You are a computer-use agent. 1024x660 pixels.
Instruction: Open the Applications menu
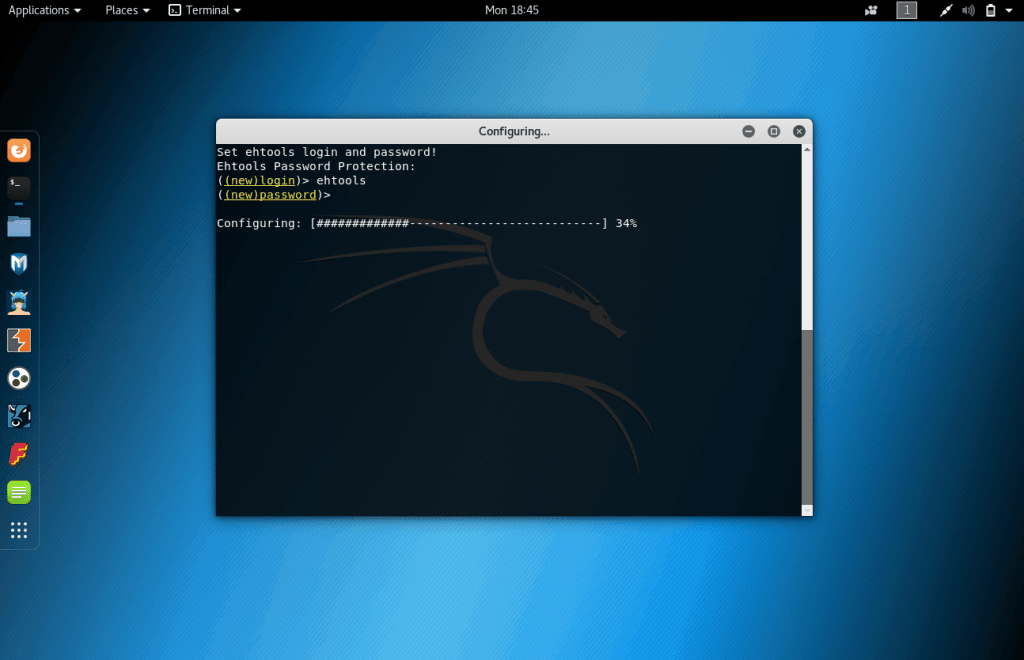[44, 10]
